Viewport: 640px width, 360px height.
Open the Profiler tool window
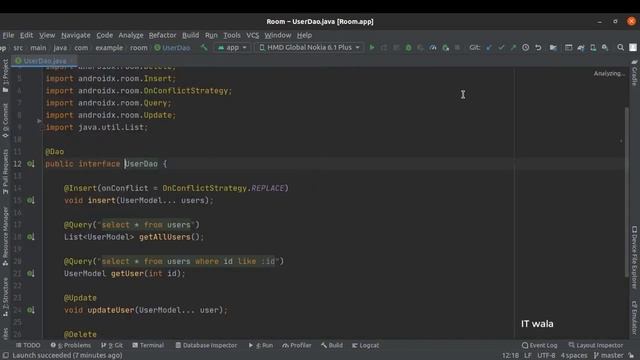(x=297, y=345)
